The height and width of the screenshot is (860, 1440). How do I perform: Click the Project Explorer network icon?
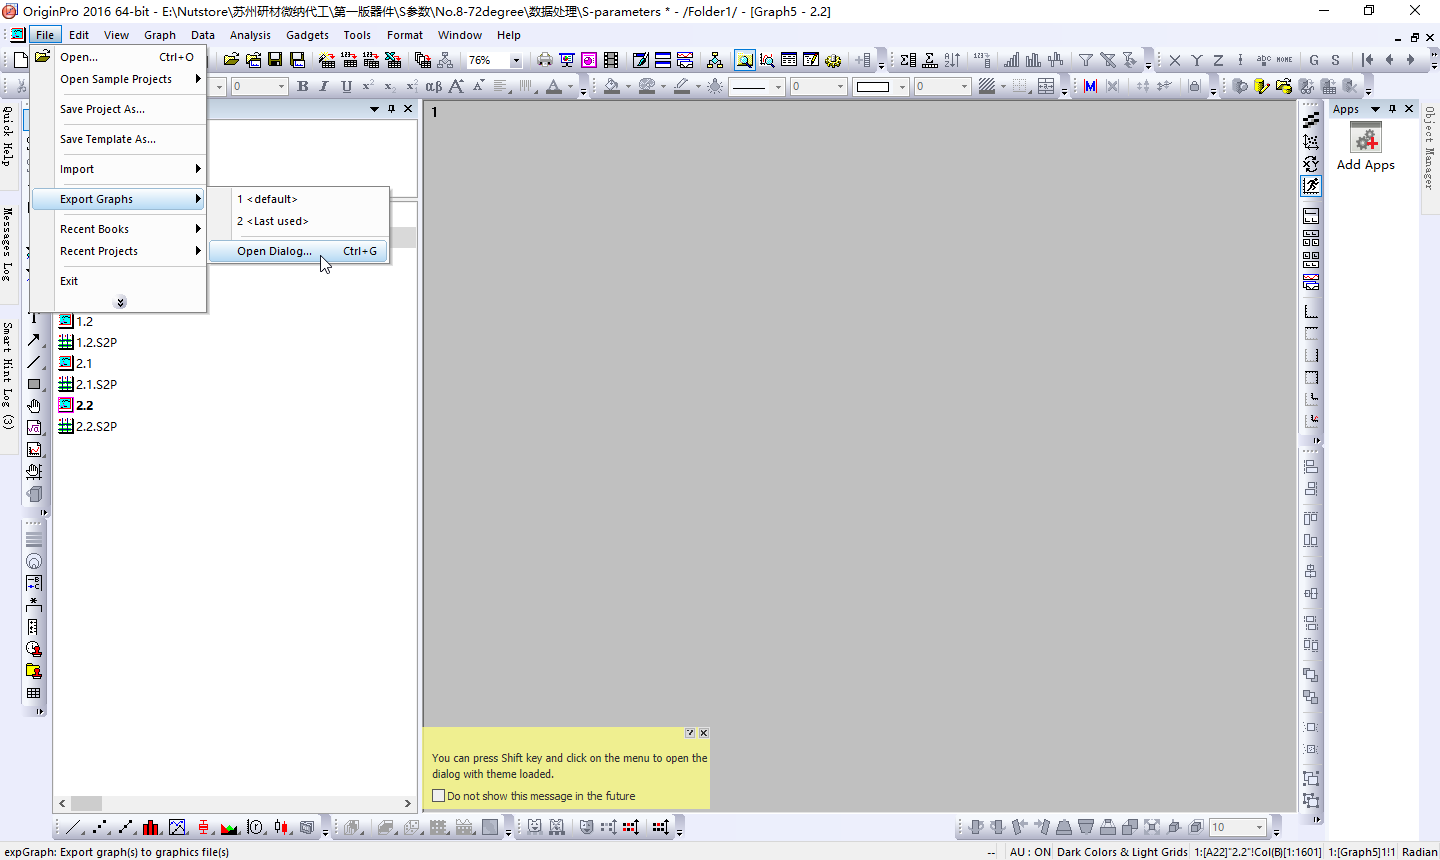click(714, 60)
